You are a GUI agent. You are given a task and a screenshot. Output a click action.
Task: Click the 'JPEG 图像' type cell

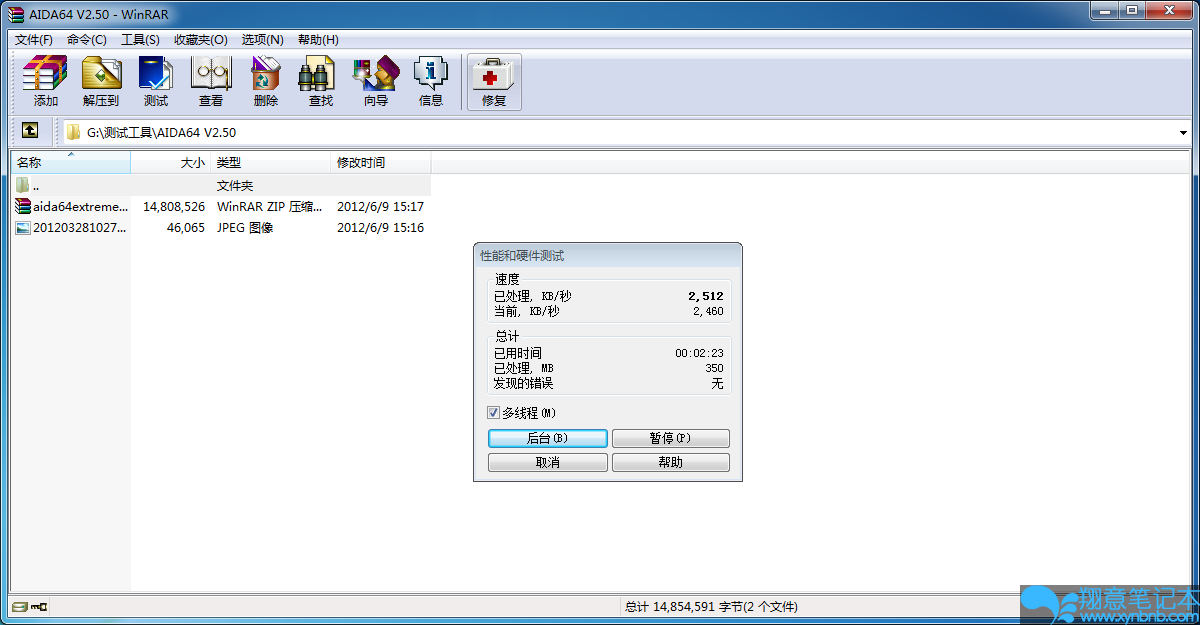245,227
